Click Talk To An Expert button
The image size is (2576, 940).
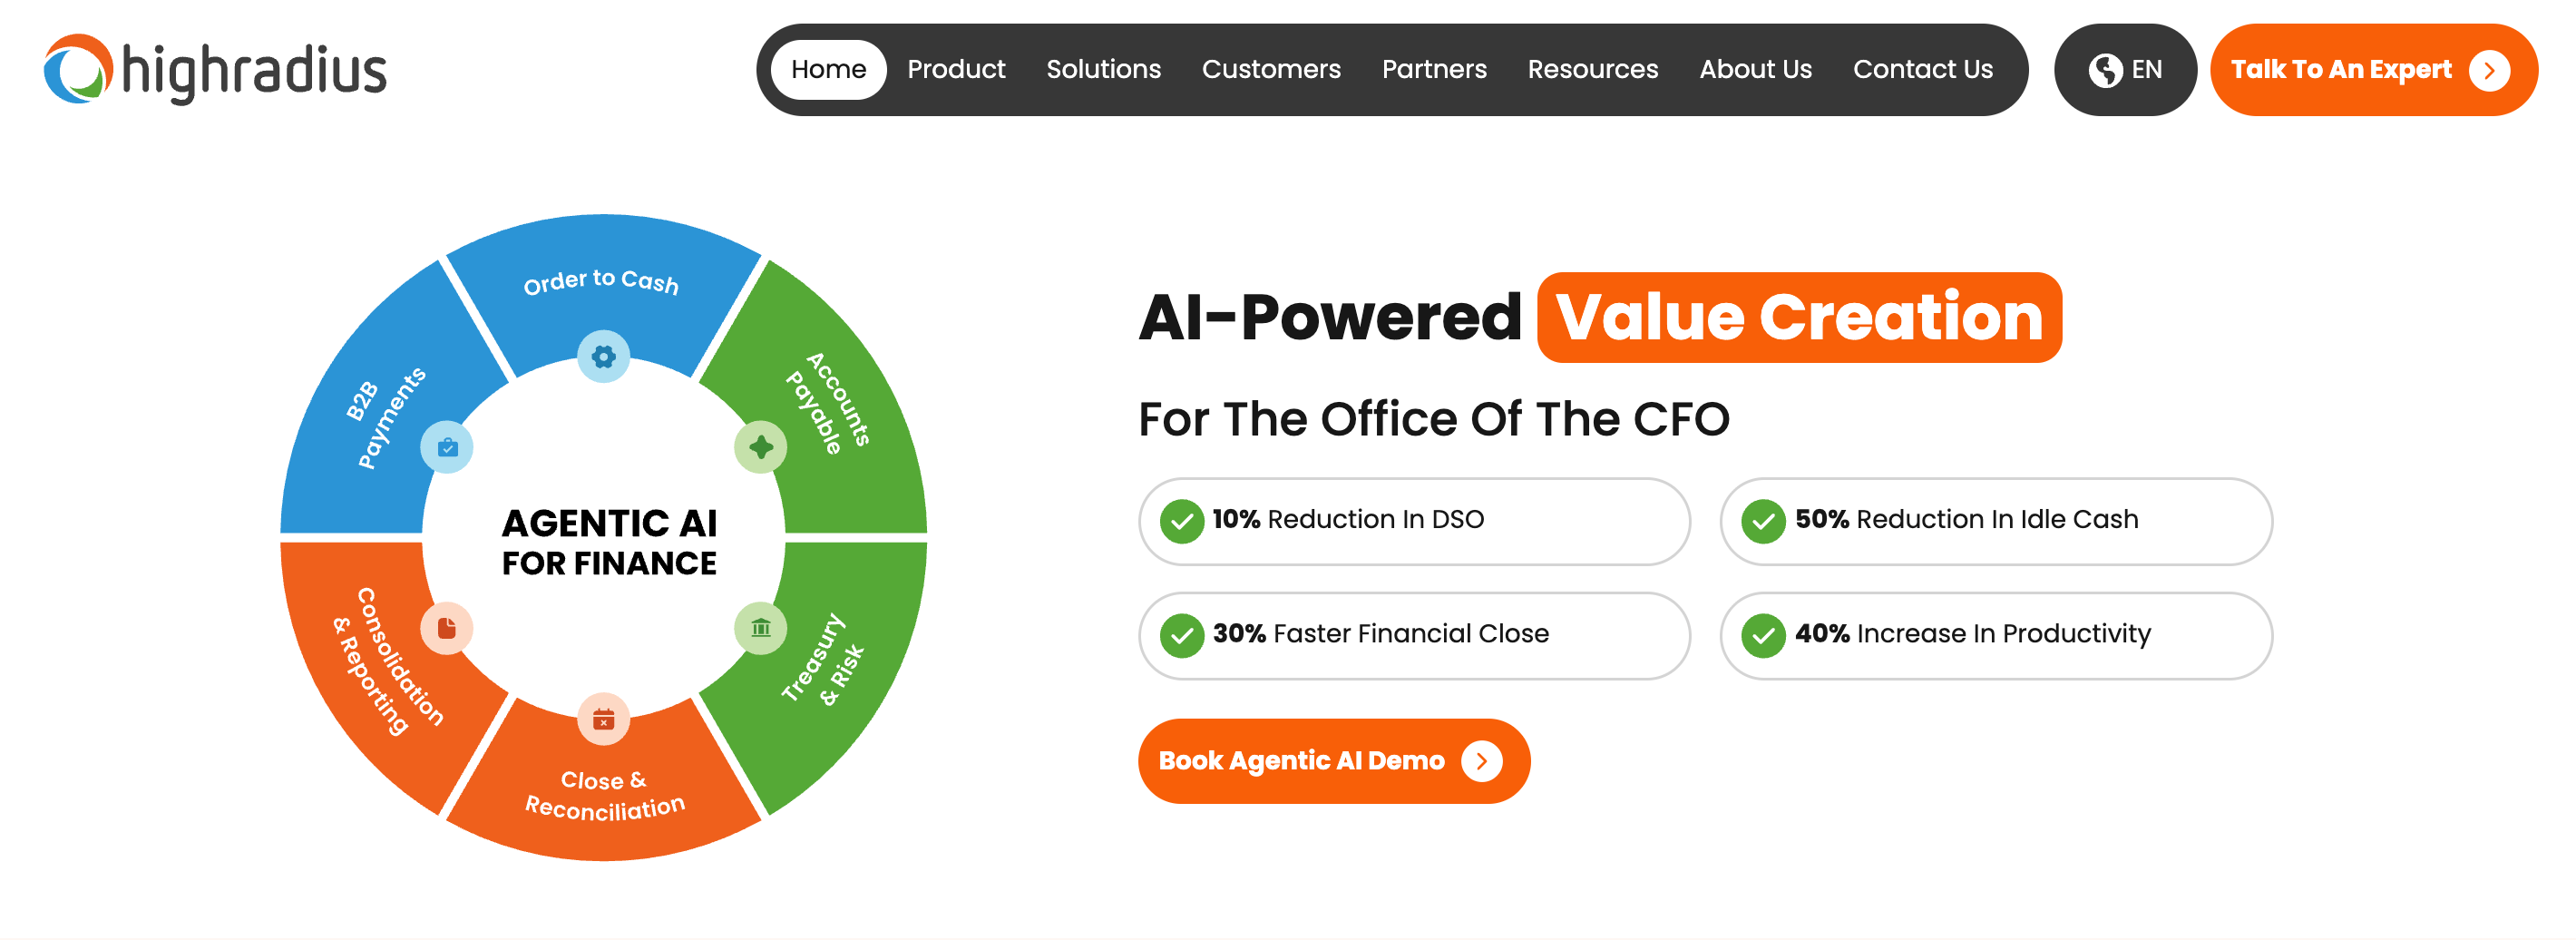point(2373,70)
